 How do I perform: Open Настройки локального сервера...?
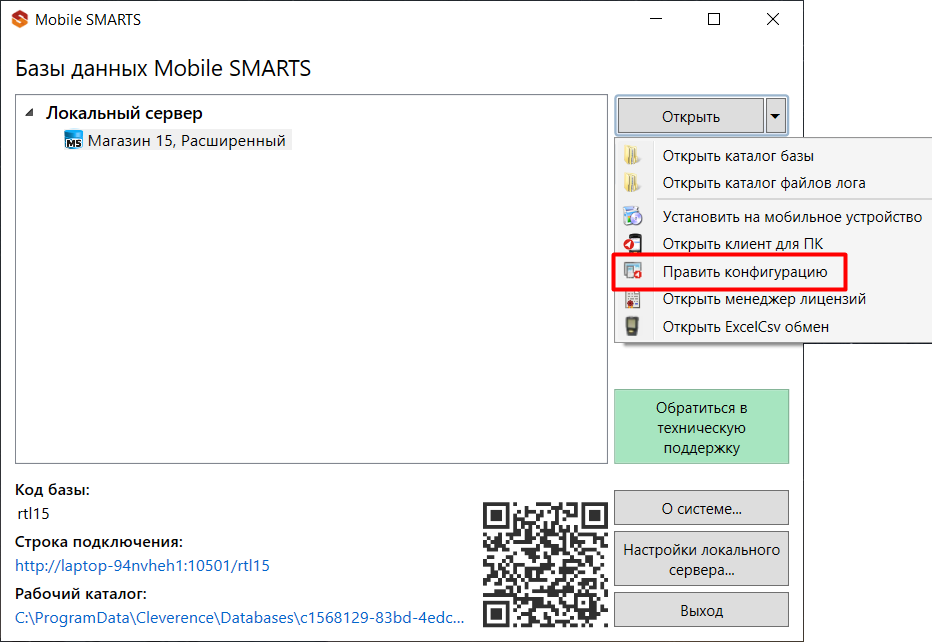(701, 559)
